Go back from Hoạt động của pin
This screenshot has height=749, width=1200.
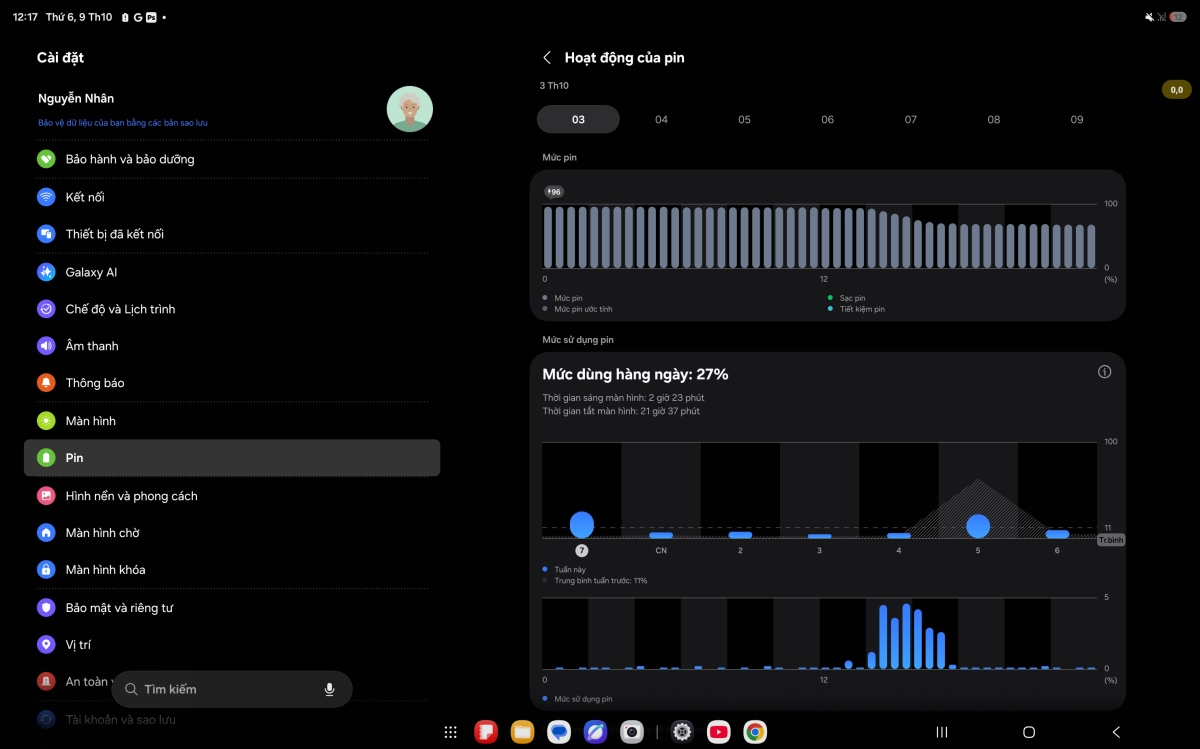click(547, 58)
